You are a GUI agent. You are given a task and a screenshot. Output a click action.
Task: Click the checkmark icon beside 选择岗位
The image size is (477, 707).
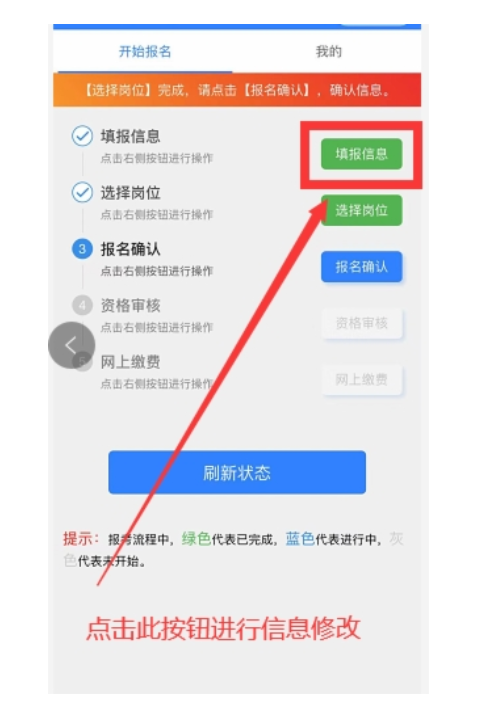tap(82, 192)
